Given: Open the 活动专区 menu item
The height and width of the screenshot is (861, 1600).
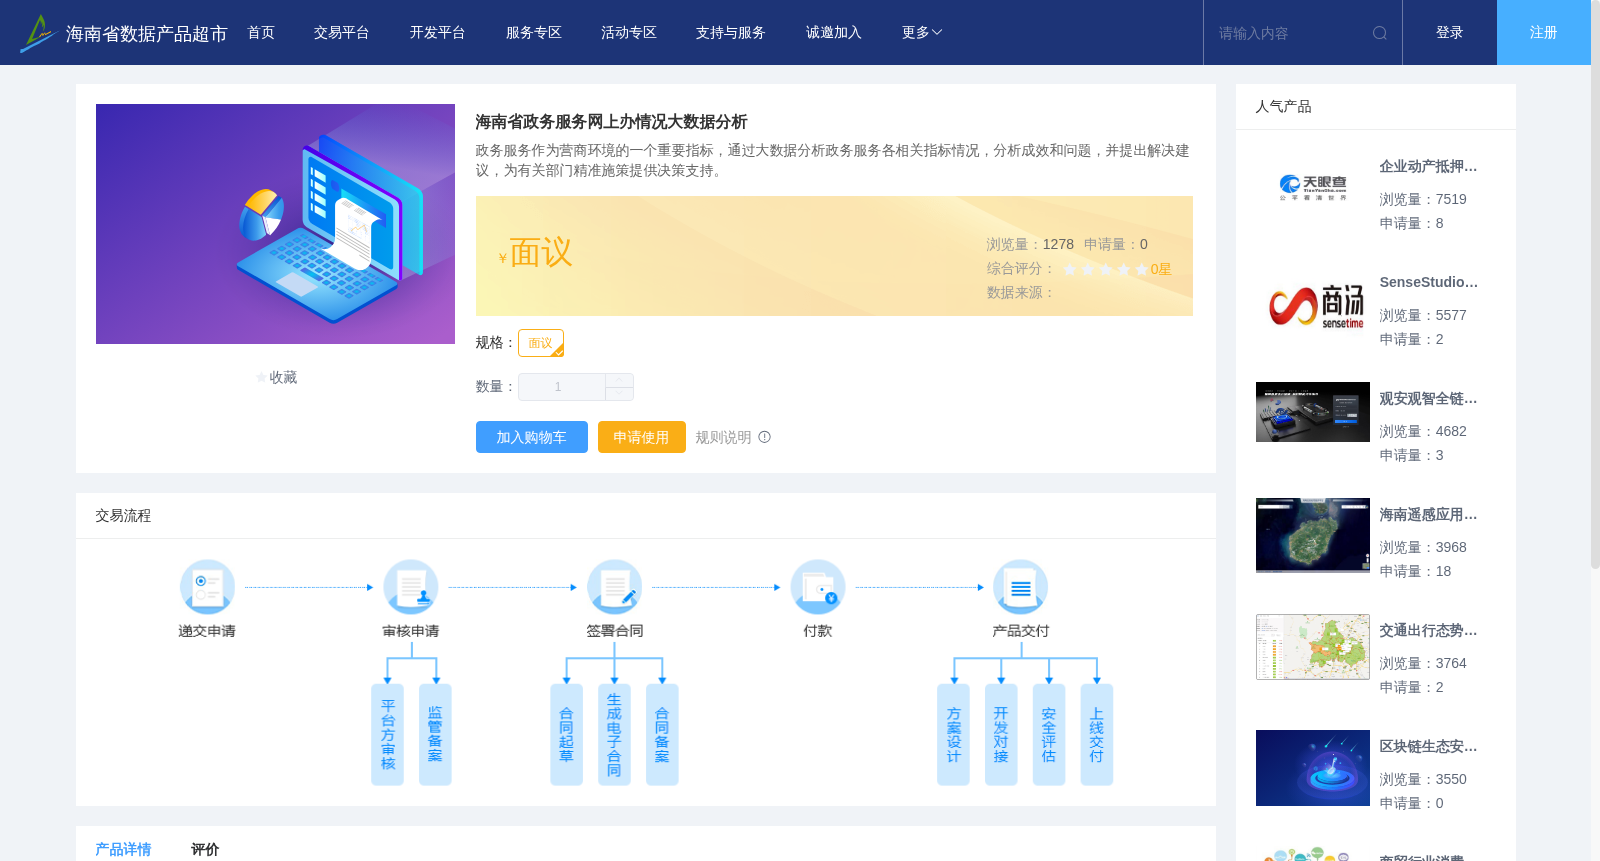Looking at the screenshot, I should tap(629, 33).
